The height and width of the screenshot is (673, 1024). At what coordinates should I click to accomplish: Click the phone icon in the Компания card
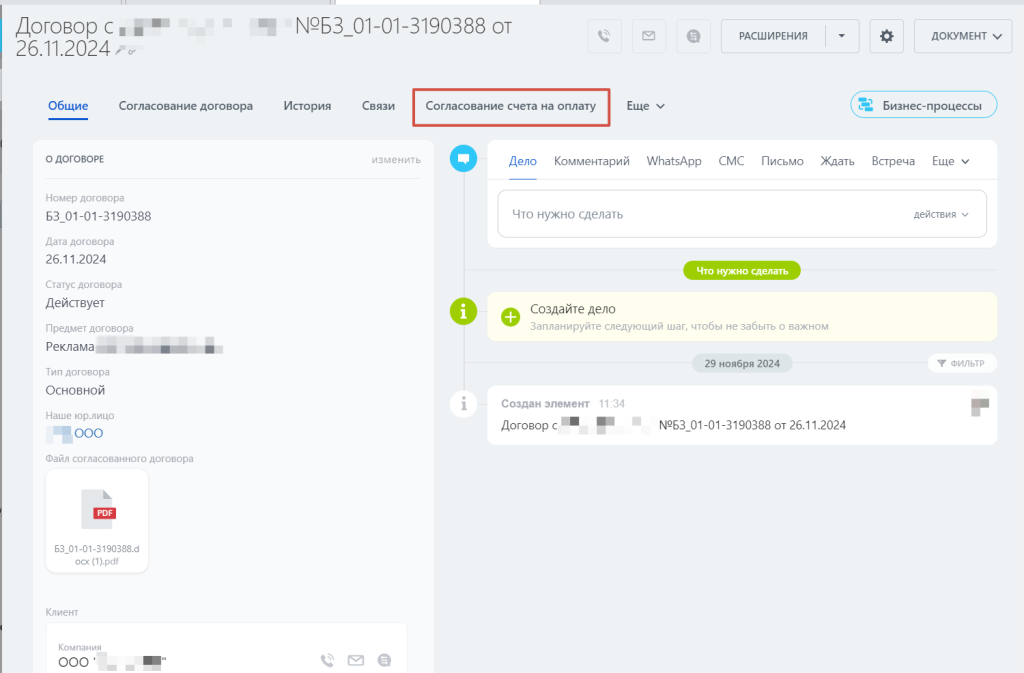pos(327,660)
